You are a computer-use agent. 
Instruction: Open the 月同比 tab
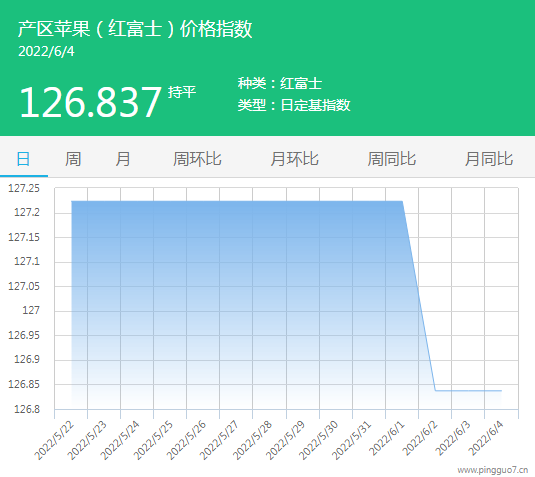click(x=489, y=159)
